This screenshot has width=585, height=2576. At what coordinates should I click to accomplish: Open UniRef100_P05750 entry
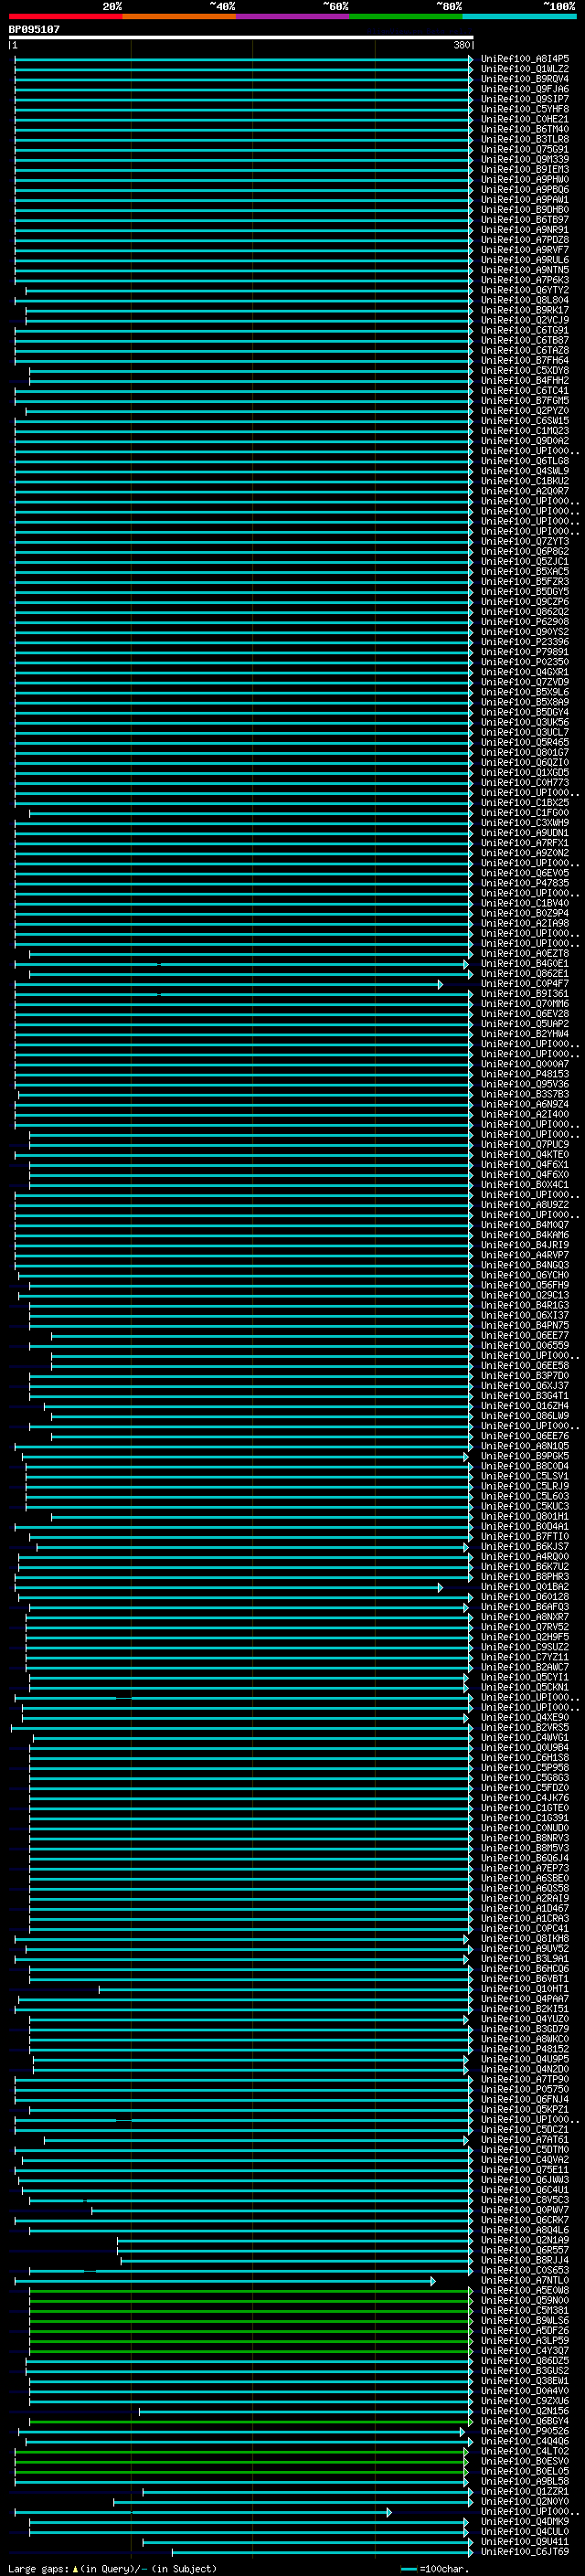(x=525, y=2090)
